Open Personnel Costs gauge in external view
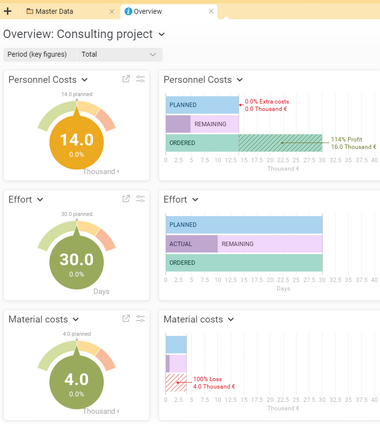 126,79
